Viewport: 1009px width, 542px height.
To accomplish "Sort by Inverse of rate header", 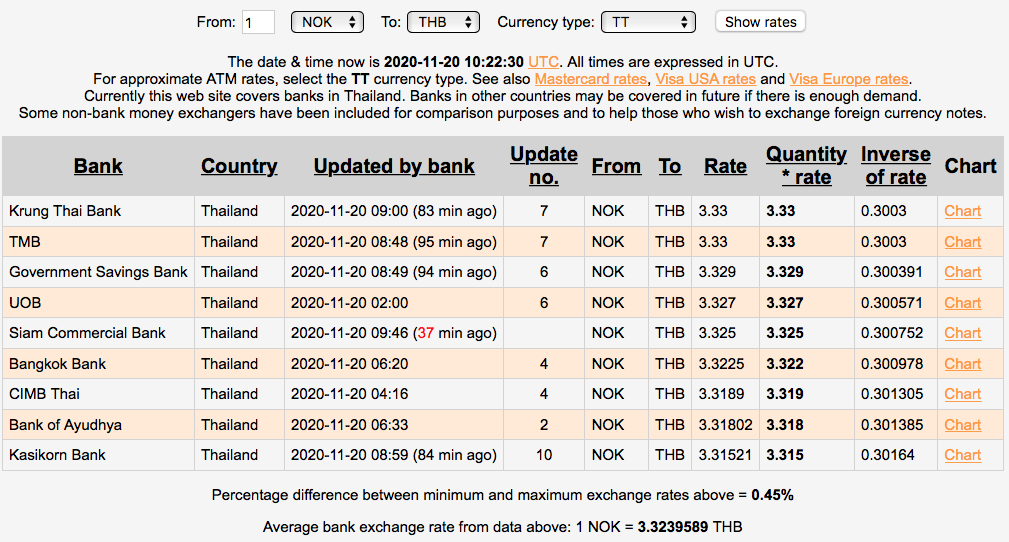I will pos(896,166).
